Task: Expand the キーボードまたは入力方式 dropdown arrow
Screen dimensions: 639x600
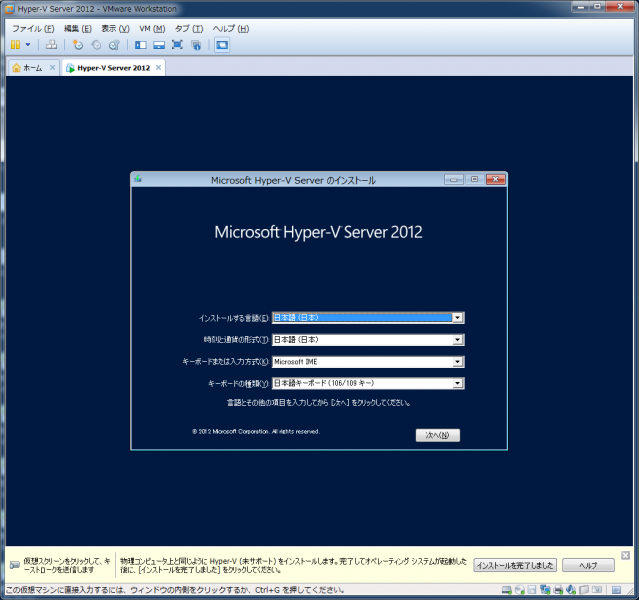Action: point(458,362)
